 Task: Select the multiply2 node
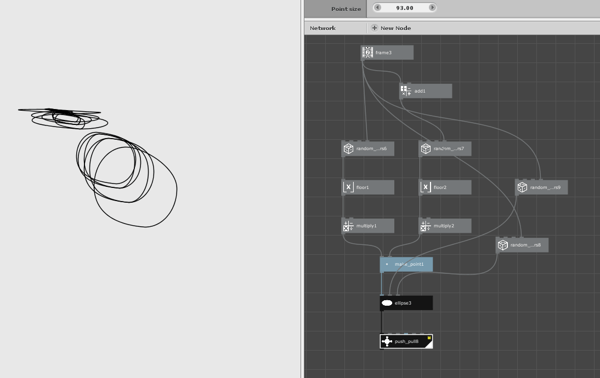[x=445, y=226]
